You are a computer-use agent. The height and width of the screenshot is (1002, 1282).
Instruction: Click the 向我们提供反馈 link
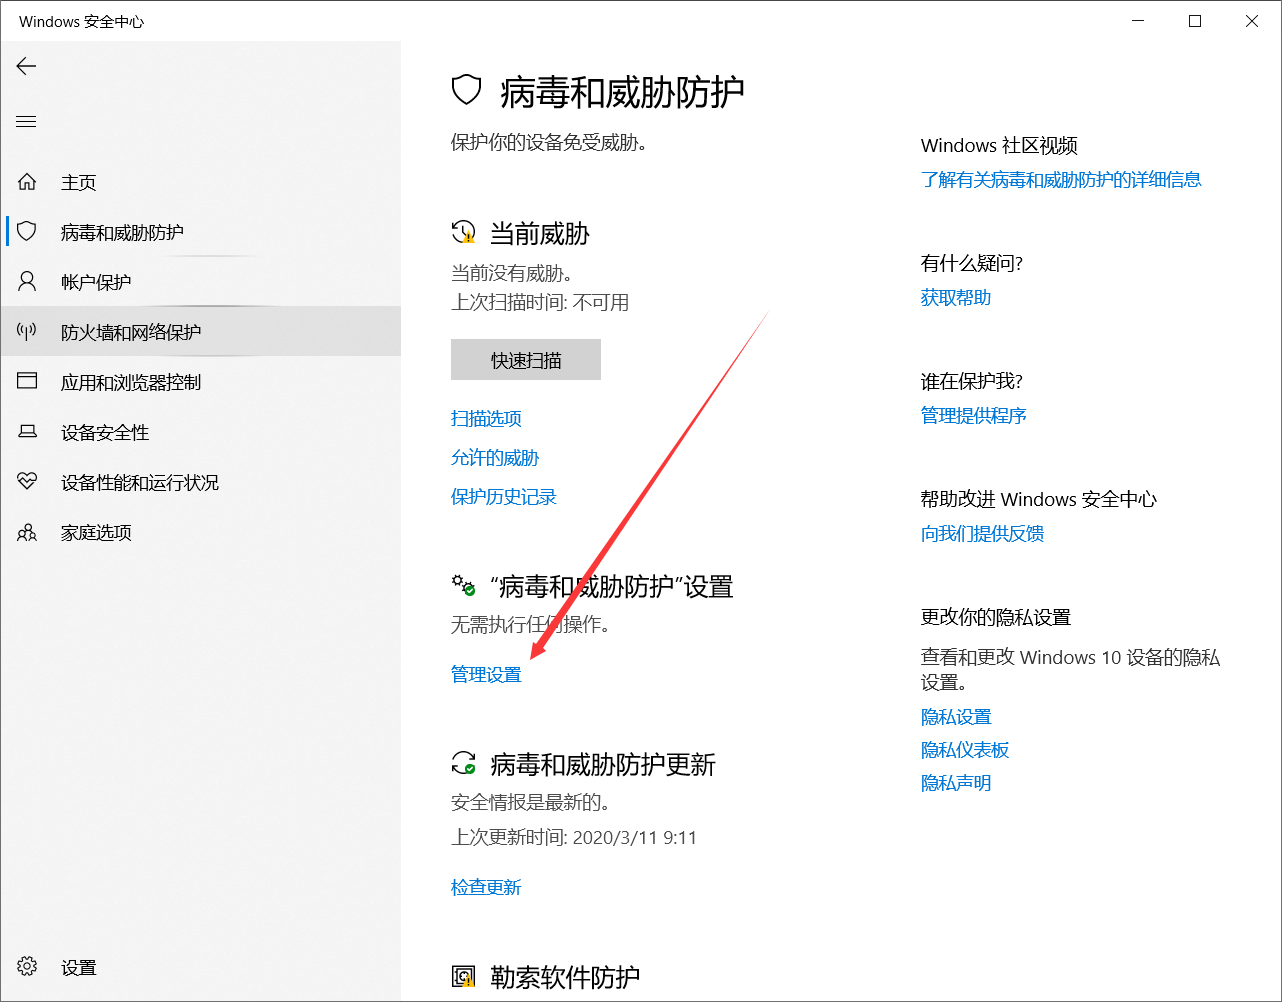[x=982, y=533]
